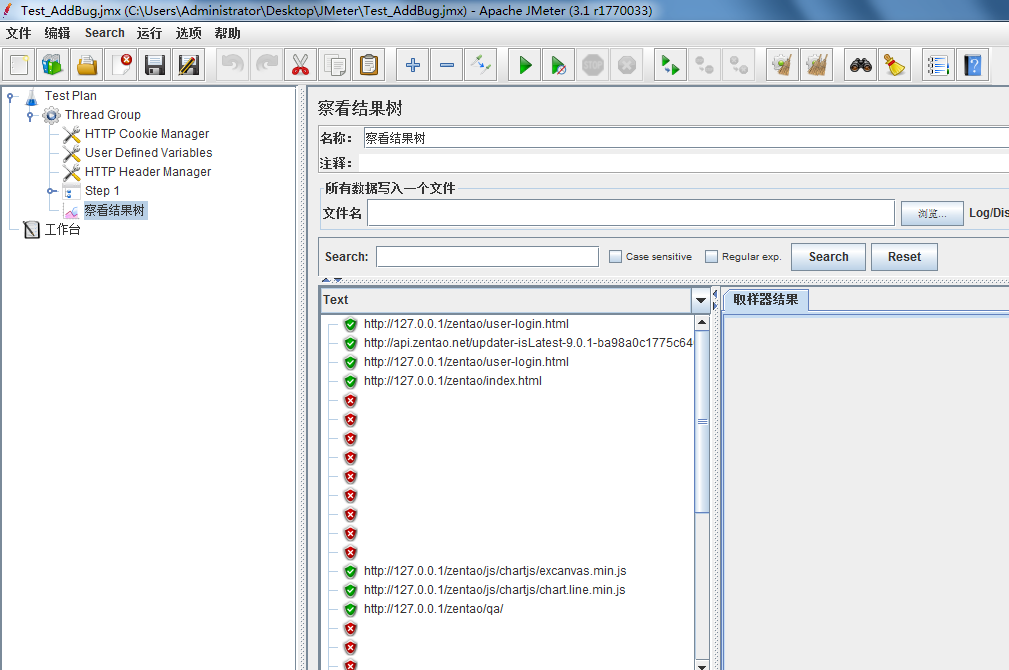Click the 文件名 filename input field
The height and width of the screenshot is (670, 1009).
coord(631,213)
